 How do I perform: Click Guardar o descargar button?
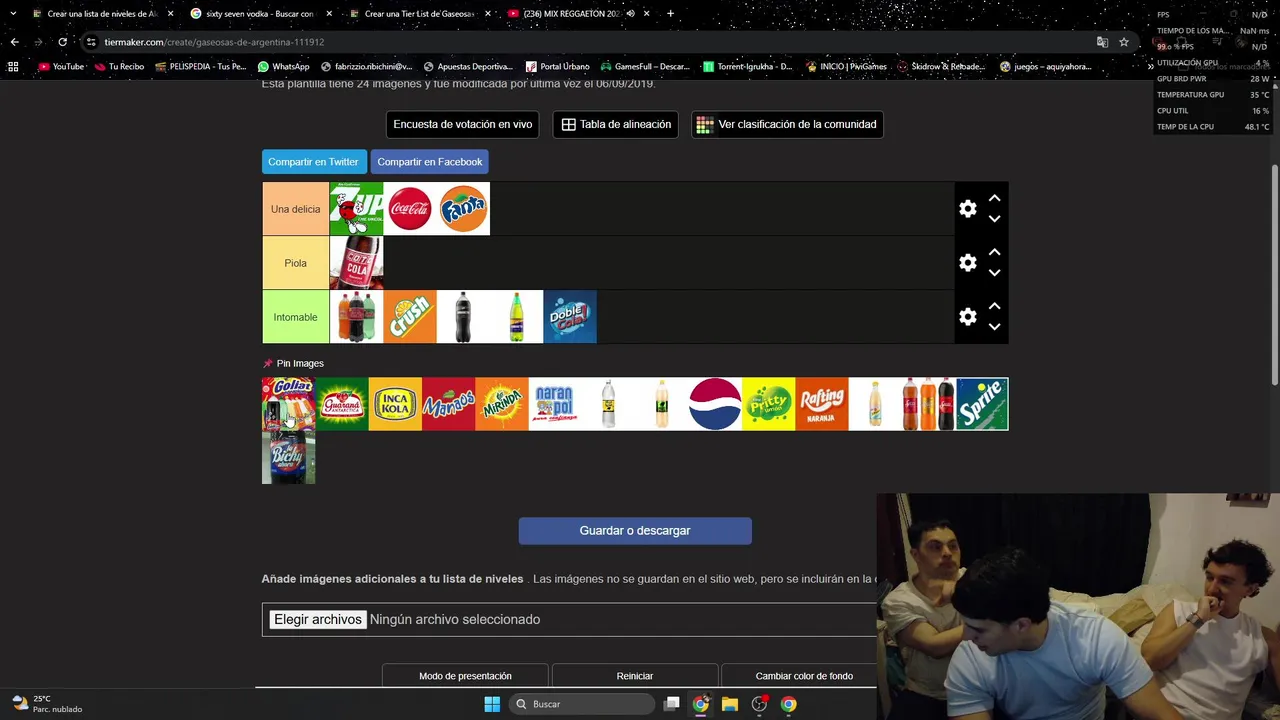[635, 531]
